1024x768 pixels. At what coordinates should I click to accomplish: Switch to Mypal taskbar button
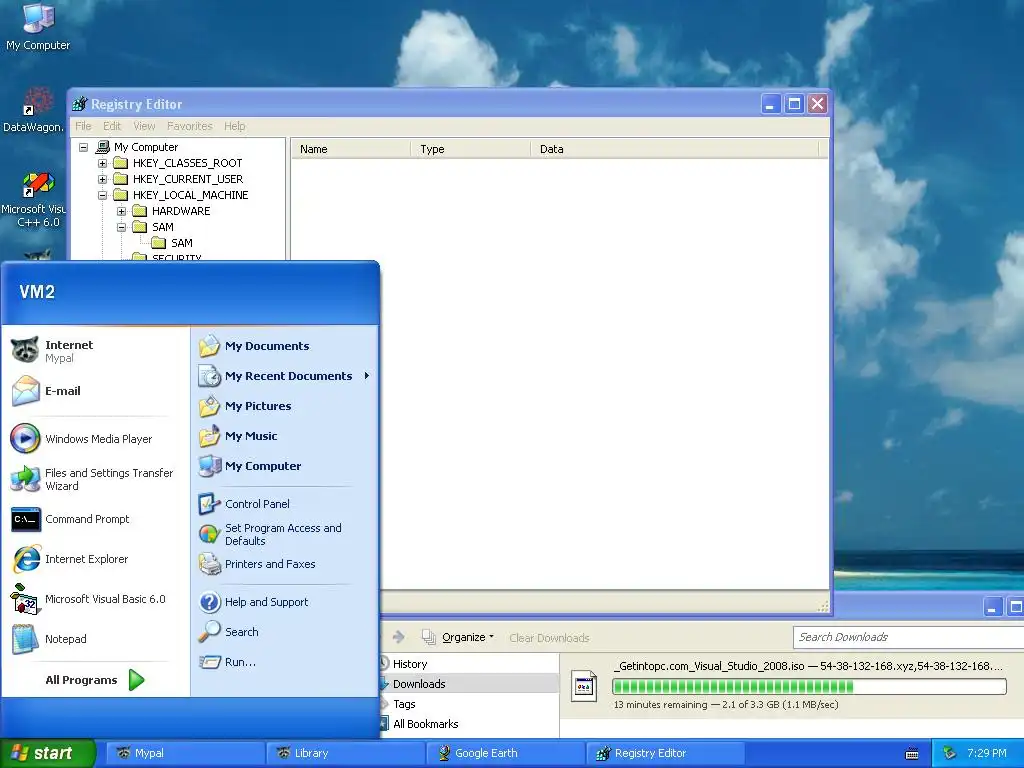pos(185,754)
